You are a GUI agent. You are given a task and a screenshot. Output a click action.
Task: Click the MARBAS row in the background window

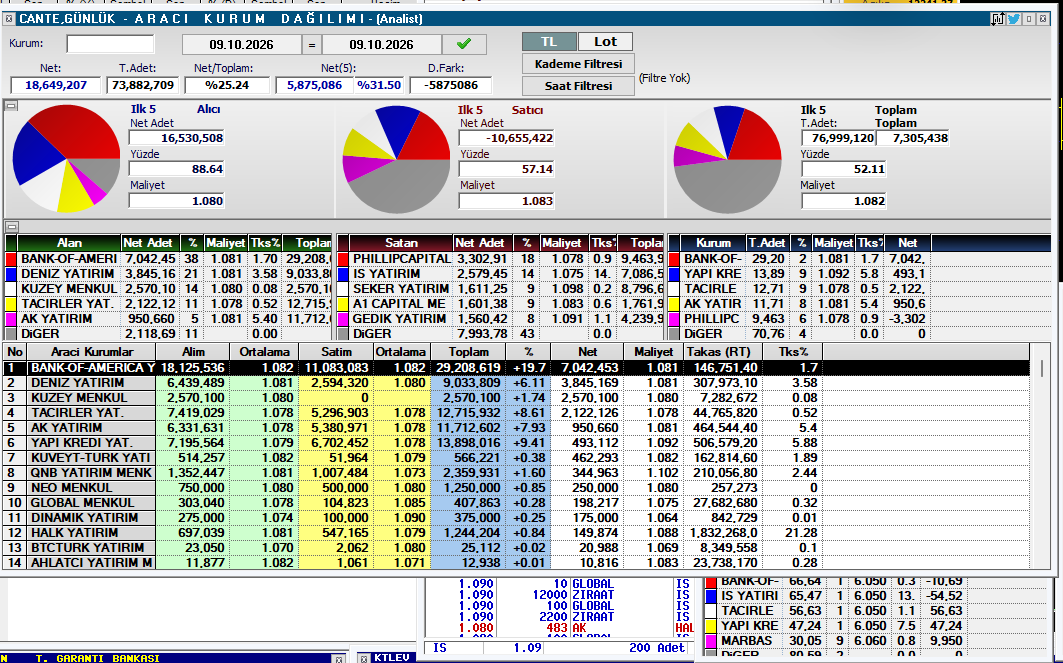(834, 641)
